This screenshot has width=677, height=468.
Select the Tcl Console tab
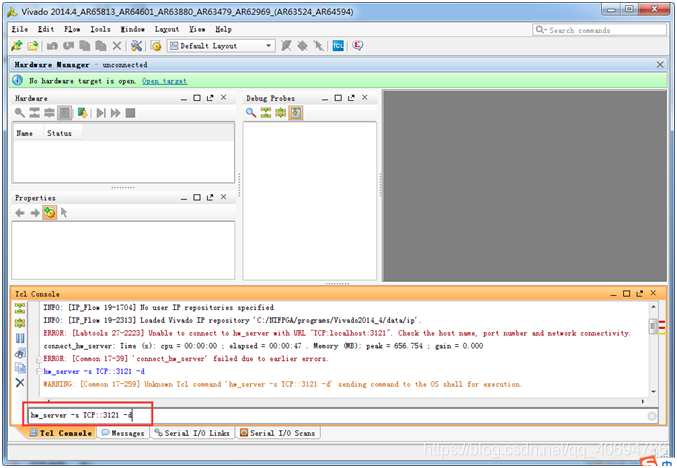[x=61, y=433]
